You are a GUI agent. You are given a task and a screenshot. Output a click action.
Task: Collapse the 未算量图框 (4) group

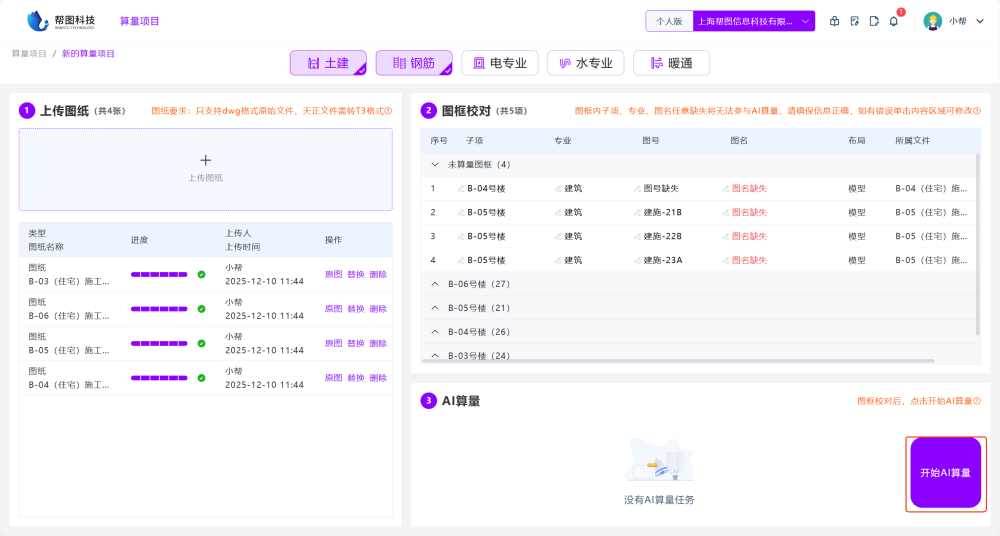[435, 164]
